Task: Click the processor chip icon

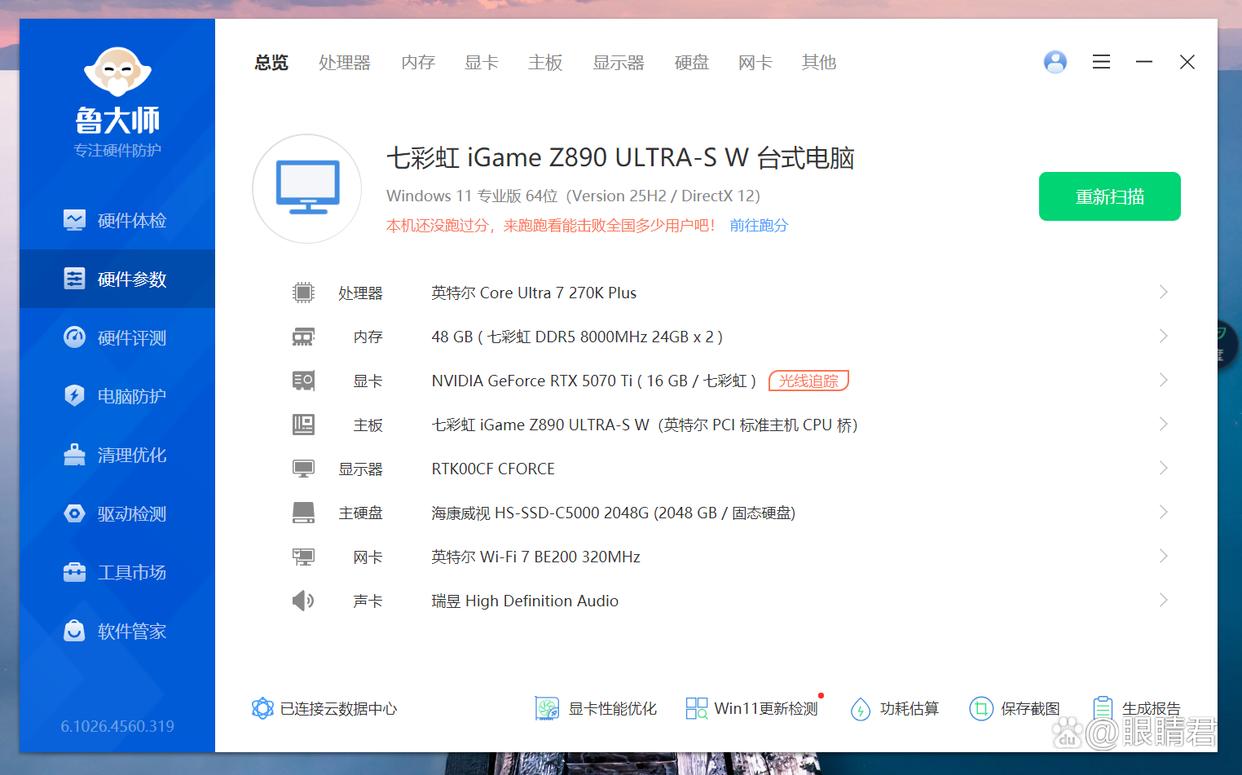Action: coord(303,293)
